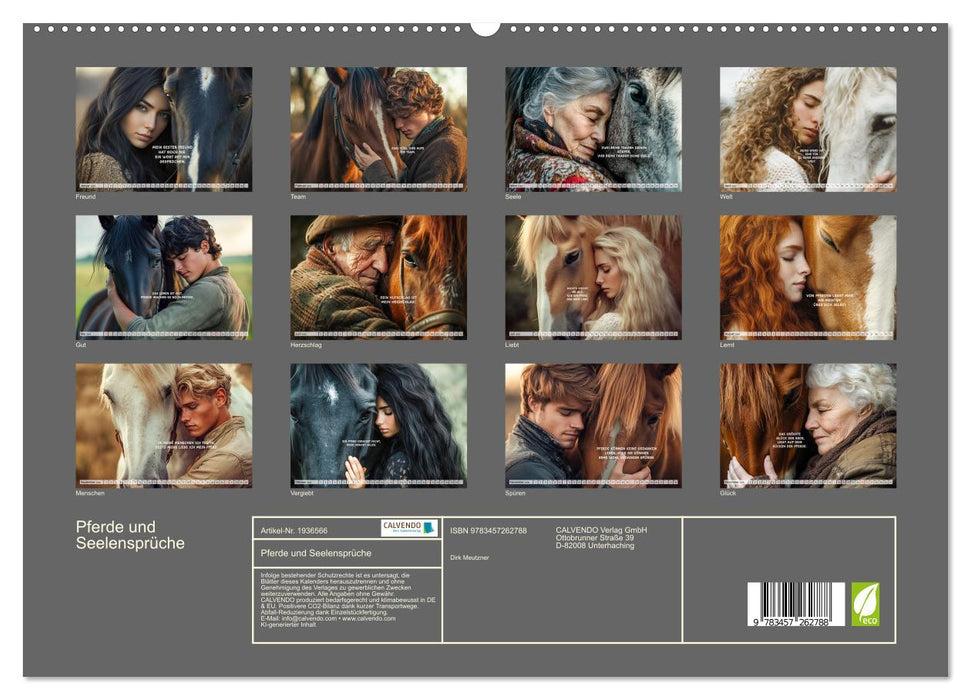This screenshot has height=700, width=971.
Task: Select the 'Vergibt' thumbnail with dark horse
Action: coord(378,425)
